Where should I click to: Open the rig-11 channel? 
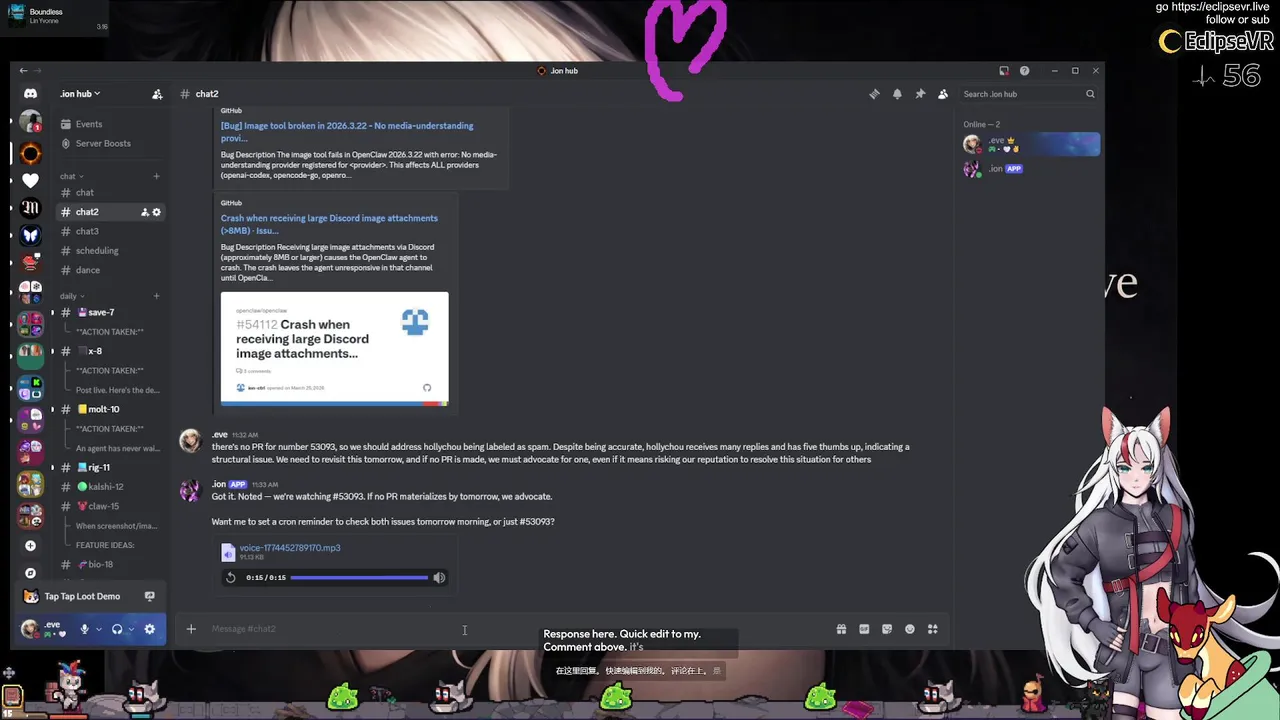pos(98,467)
